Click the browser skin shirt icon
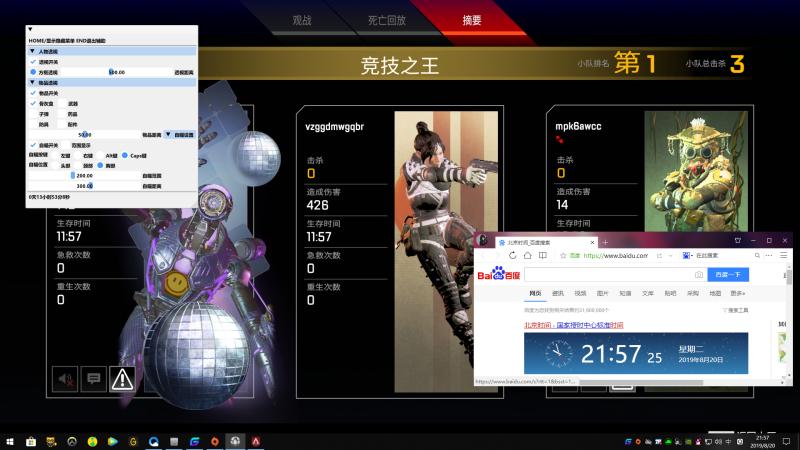800x450 pixels. click(x=737, y=240)
